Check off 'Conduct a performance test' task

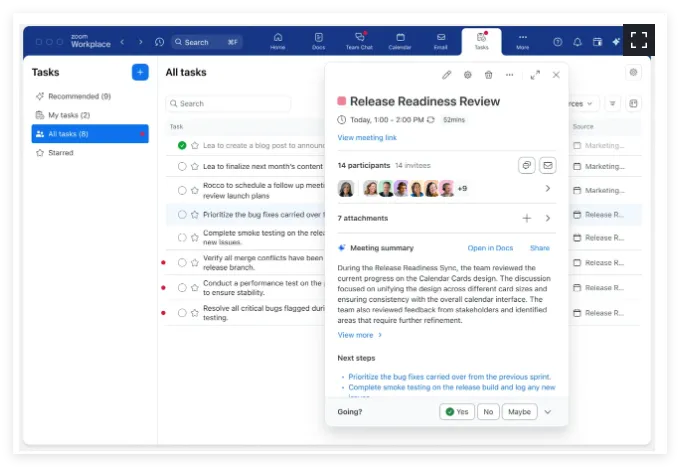pyautogui.click(x=182, y=287)
